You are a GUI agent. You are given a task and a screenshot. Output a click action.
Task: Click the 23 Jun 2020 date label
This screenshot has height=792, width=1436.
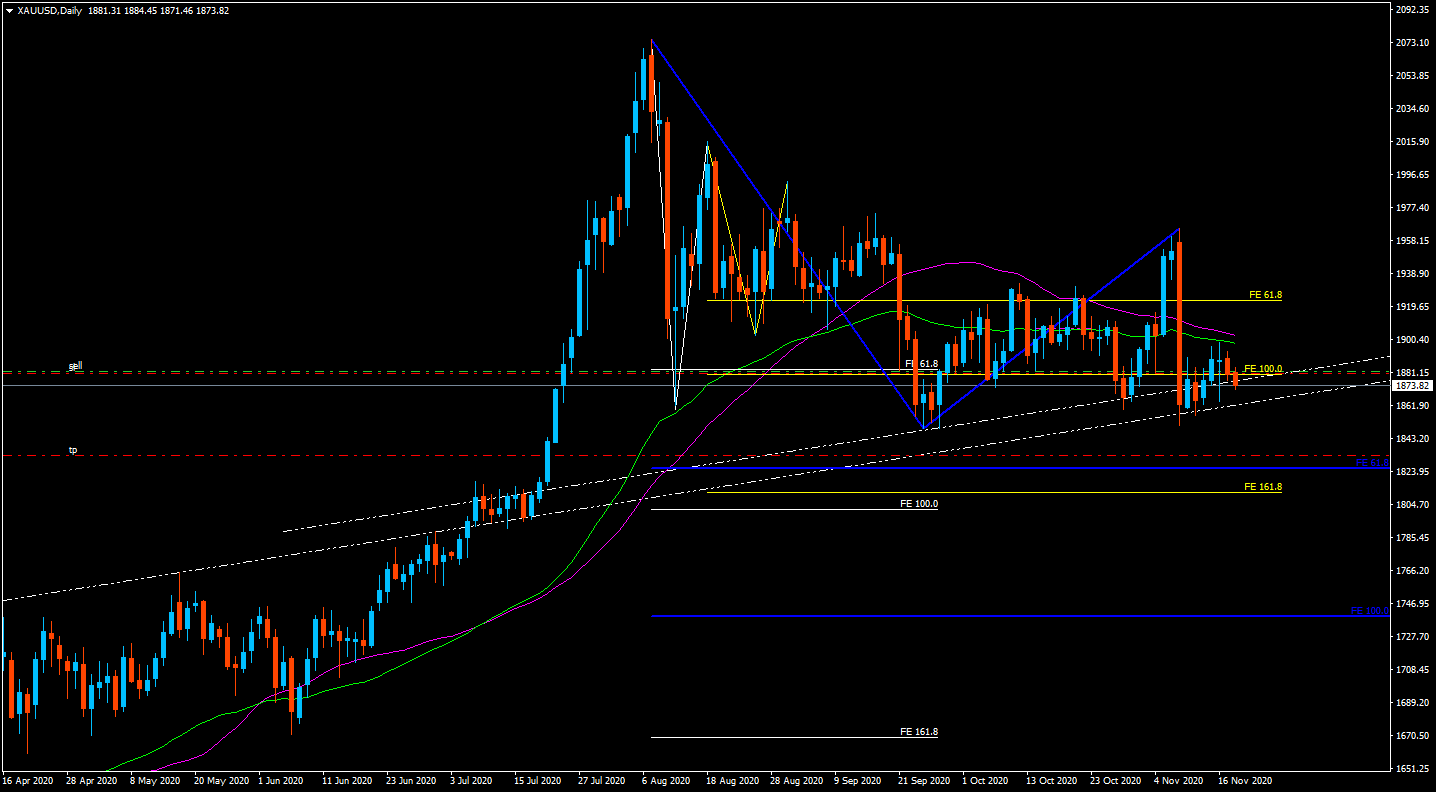click(412, 779)
